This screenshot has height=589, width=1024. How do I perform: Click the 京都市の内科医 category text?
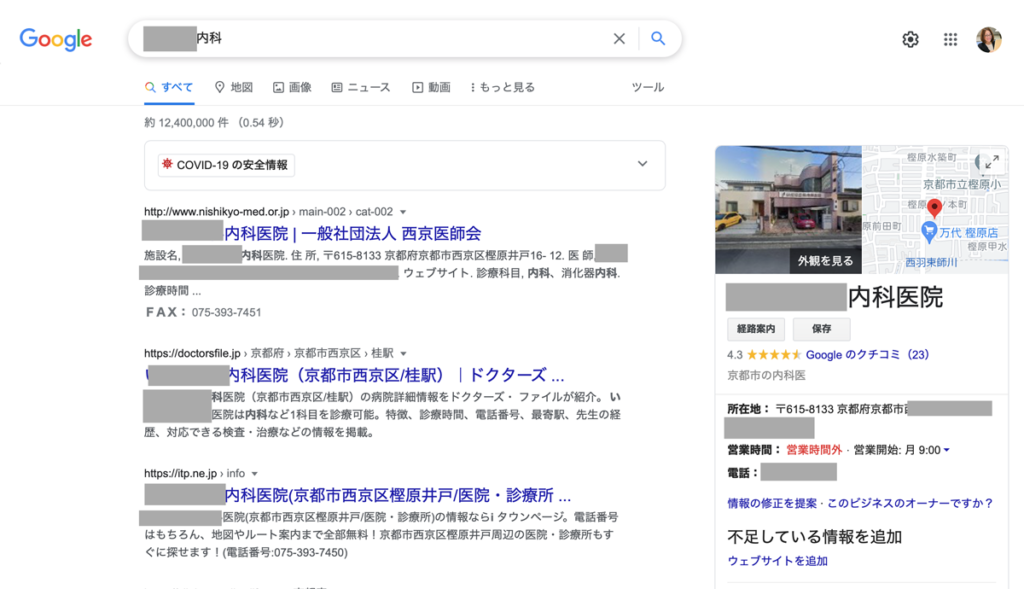tap(767, 375)
